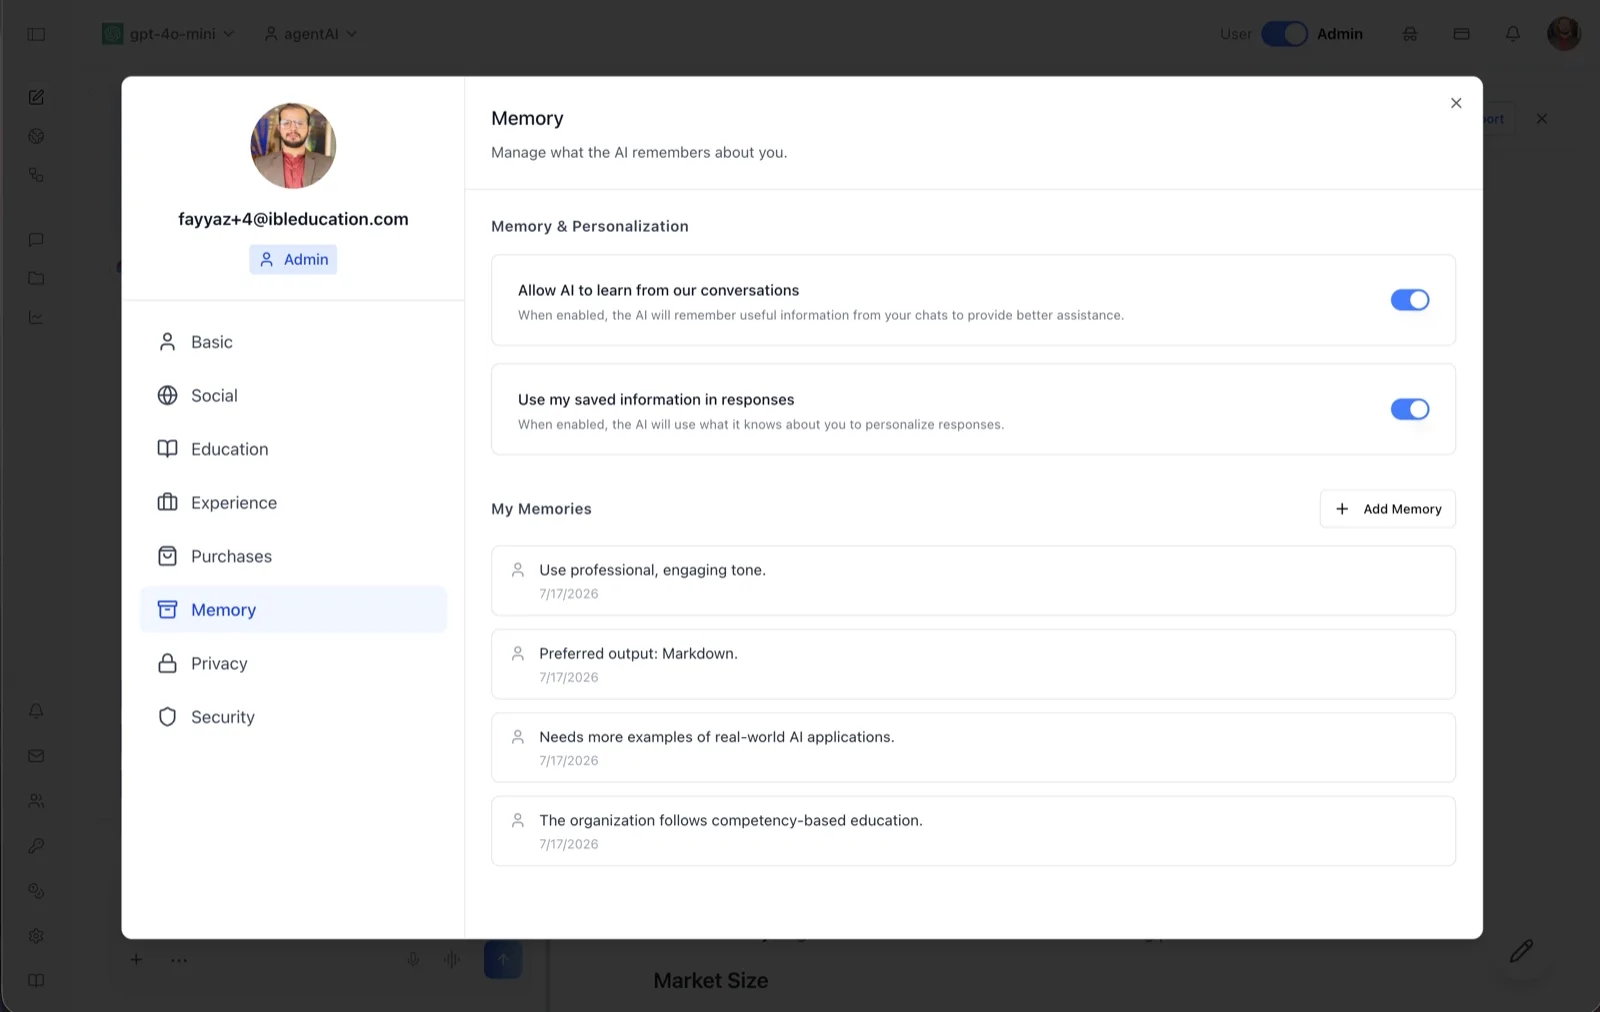Image resolution: width=1600 pixels, height=1012 pixels.
Task: Close the Memory settings dialog
Action: click(1456, 103)
